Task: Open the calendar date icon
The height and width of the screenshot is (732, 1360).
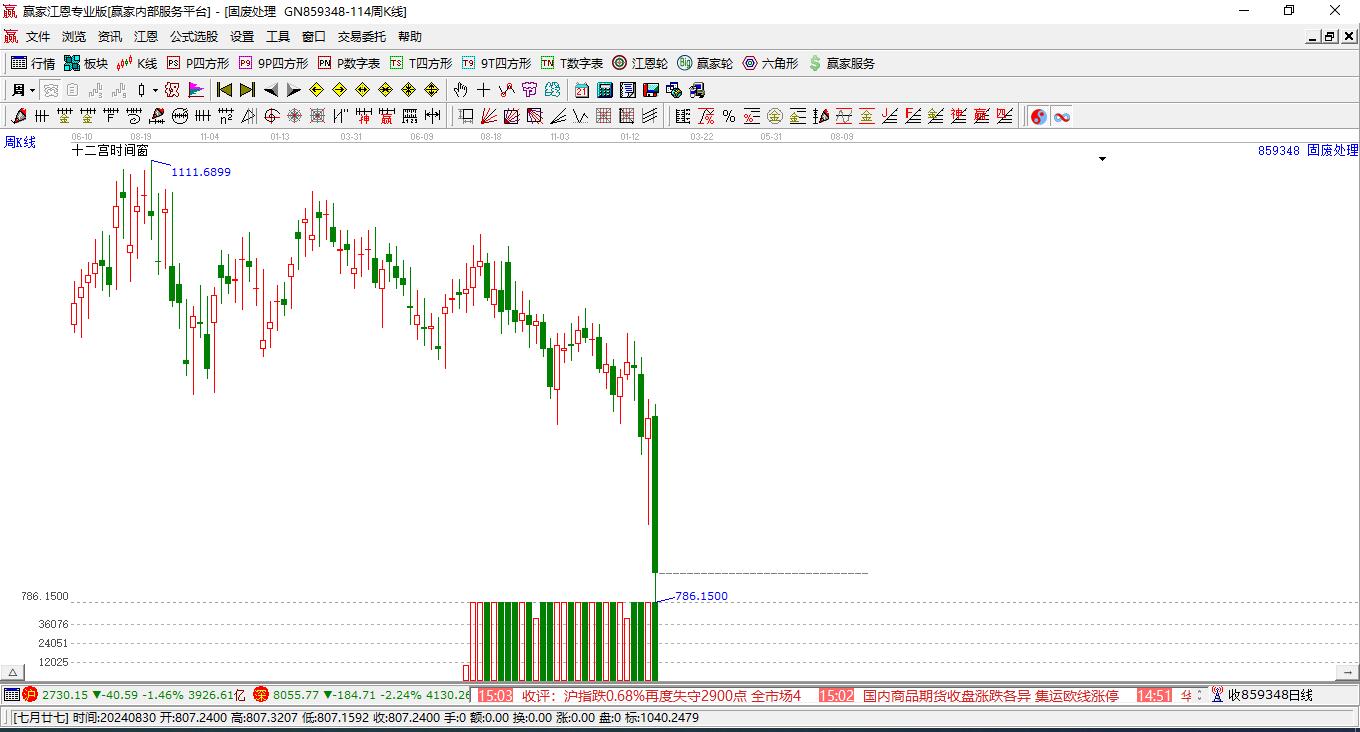Action: click(581, 90)
